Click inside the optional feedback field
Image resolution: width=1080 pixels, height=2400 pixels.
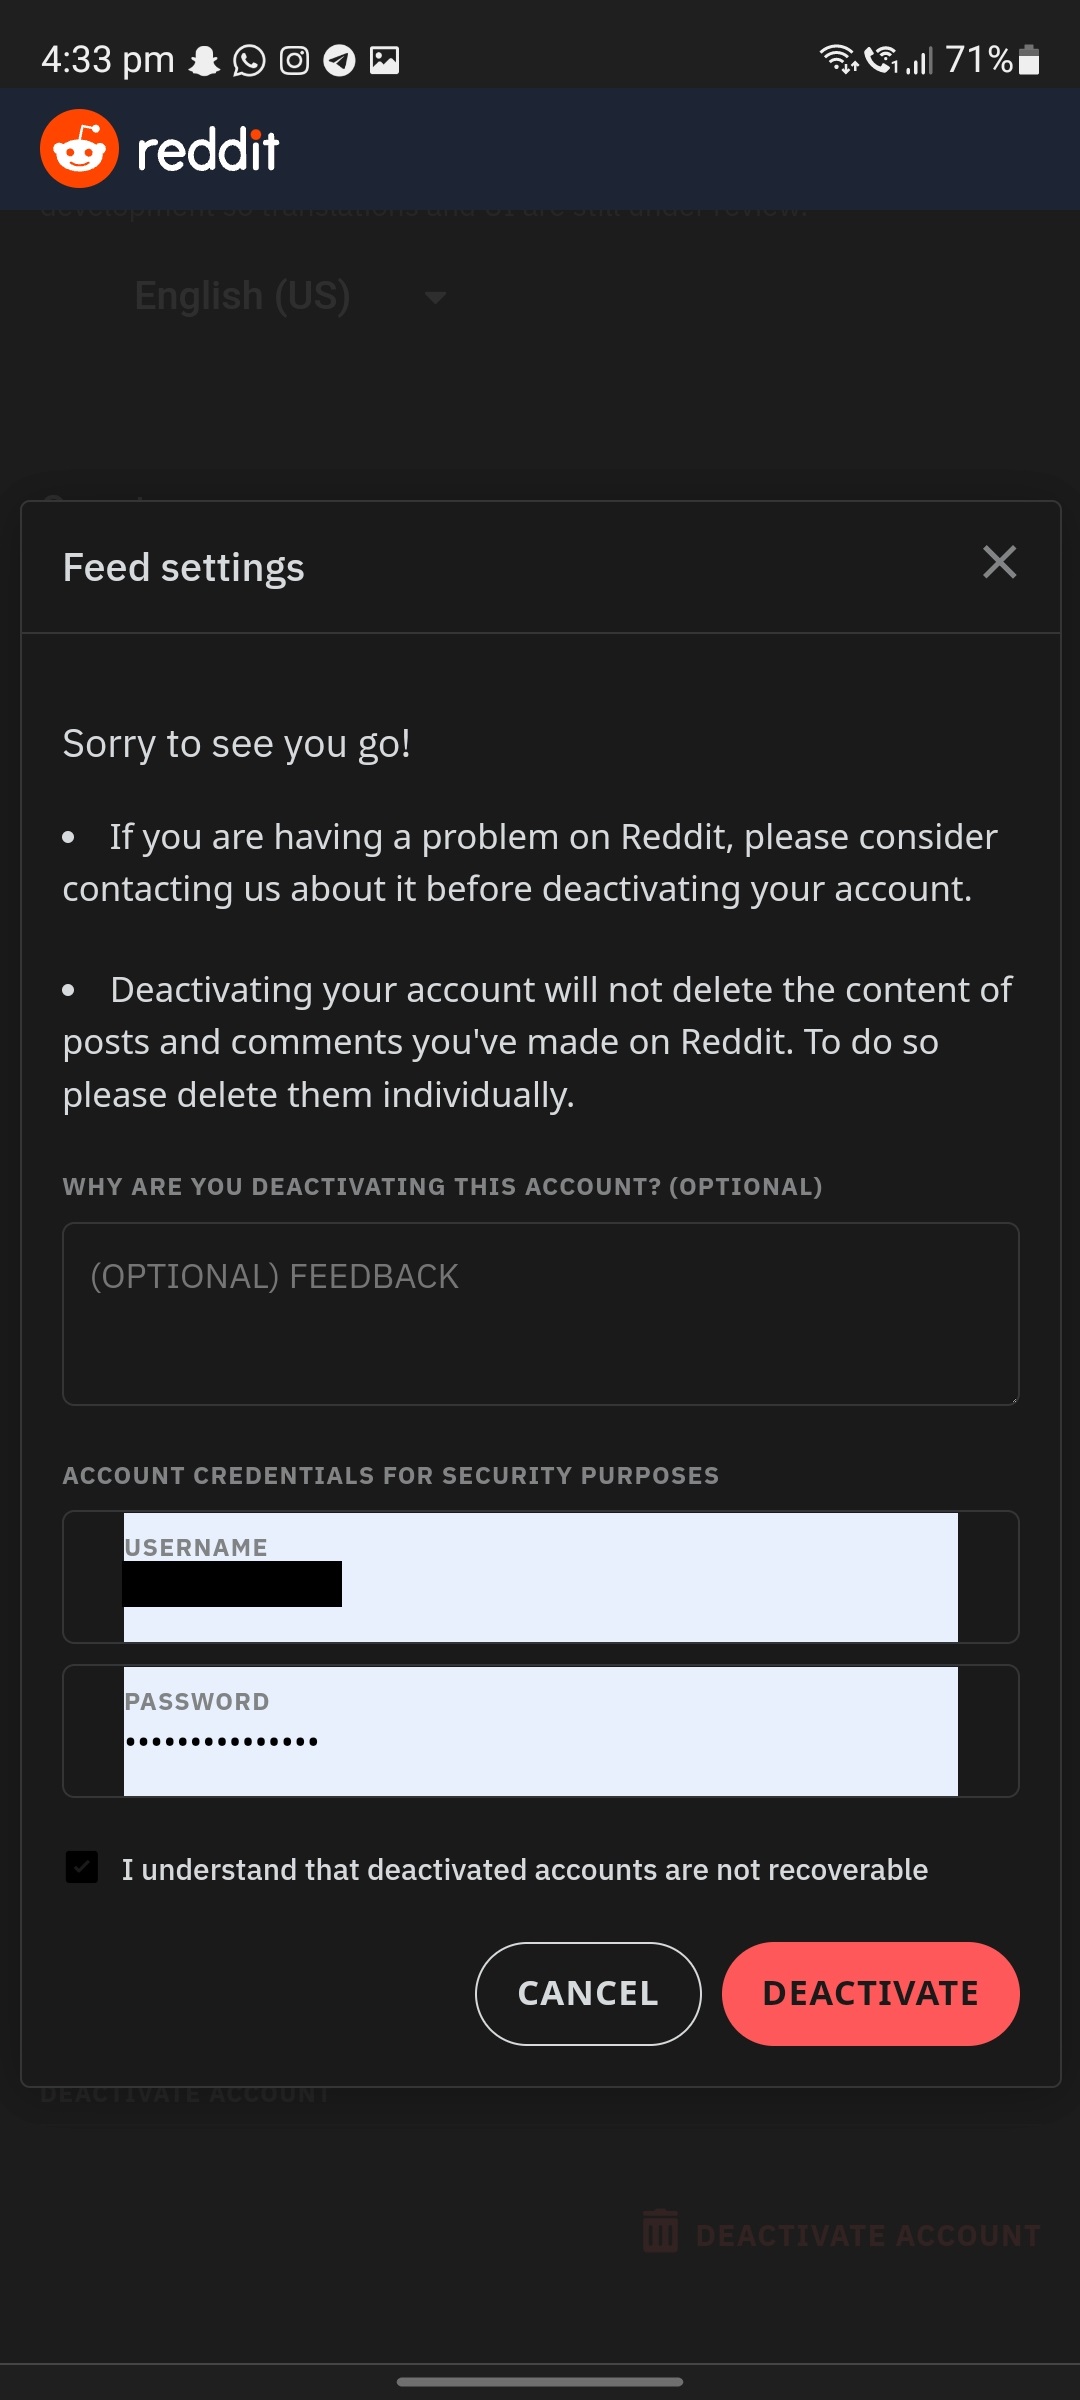coord(540,1313)
